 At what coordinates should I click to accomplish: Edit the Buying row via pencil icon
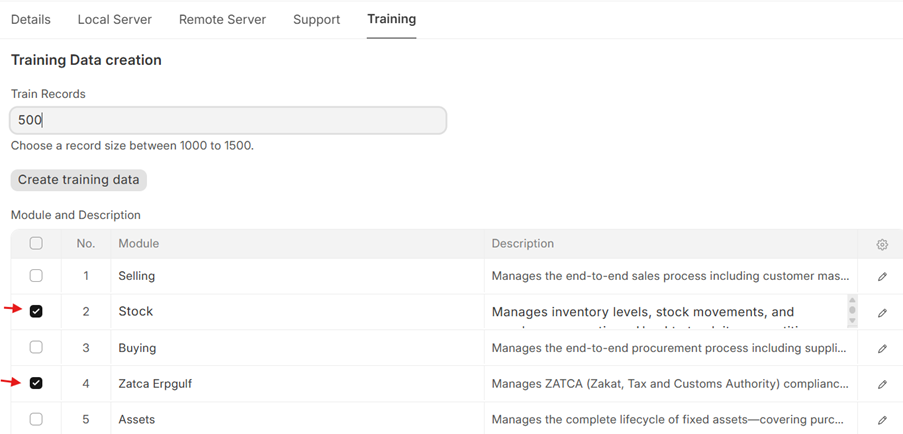point(881,348)
